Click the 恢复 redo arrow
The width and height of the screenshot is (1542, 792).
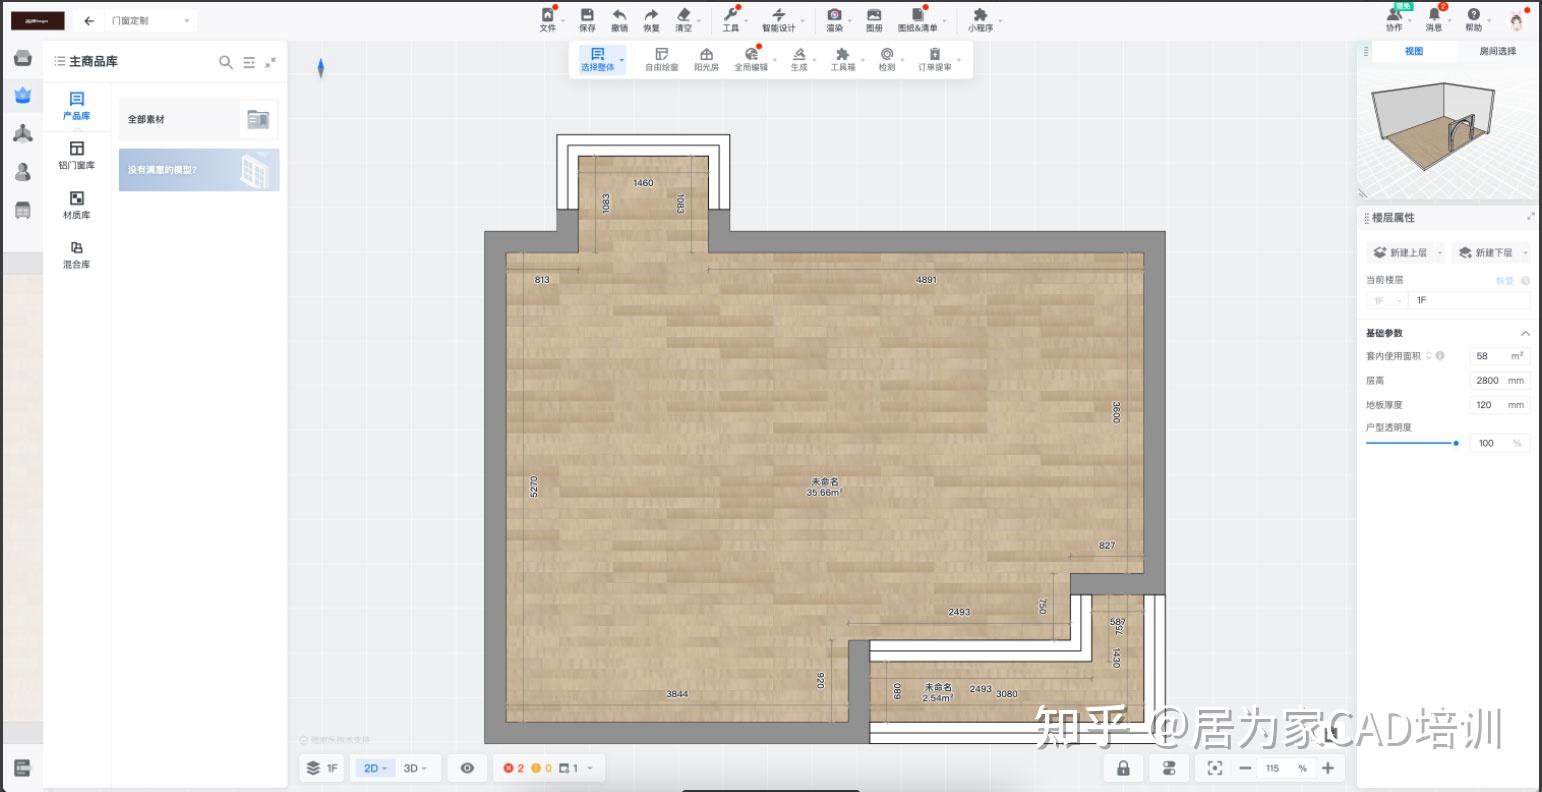coord(651,15)
